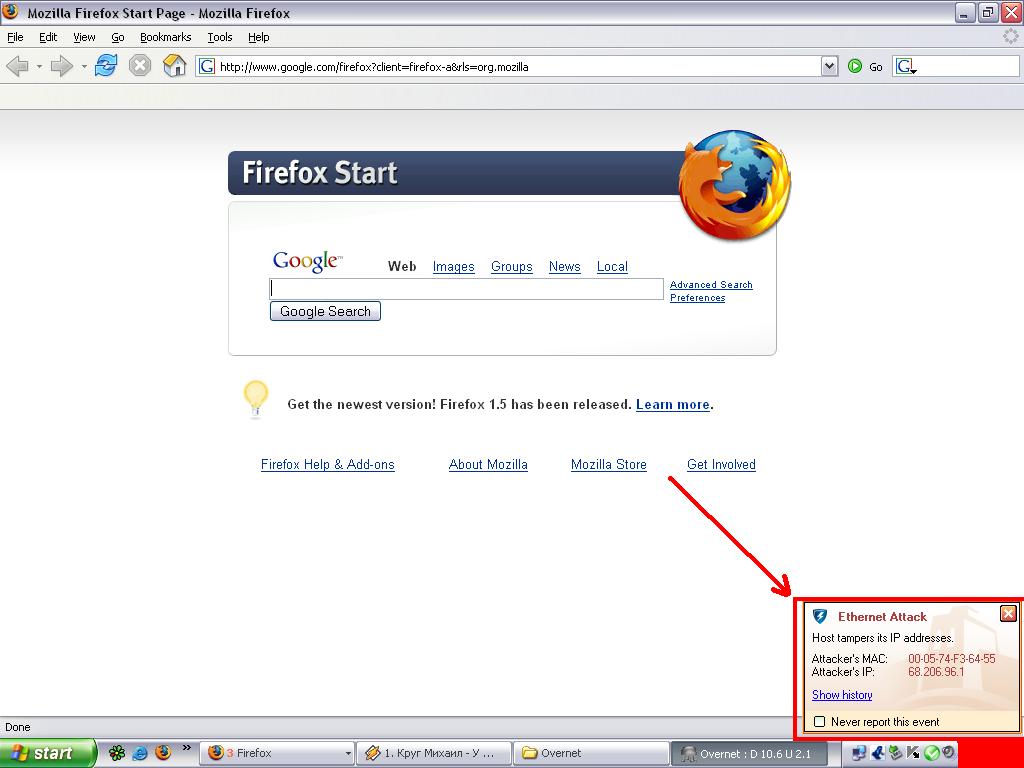Screen dimensions: 1024x768
Task: Click the Google site icon in address bar
Action: tap(206, 66)
